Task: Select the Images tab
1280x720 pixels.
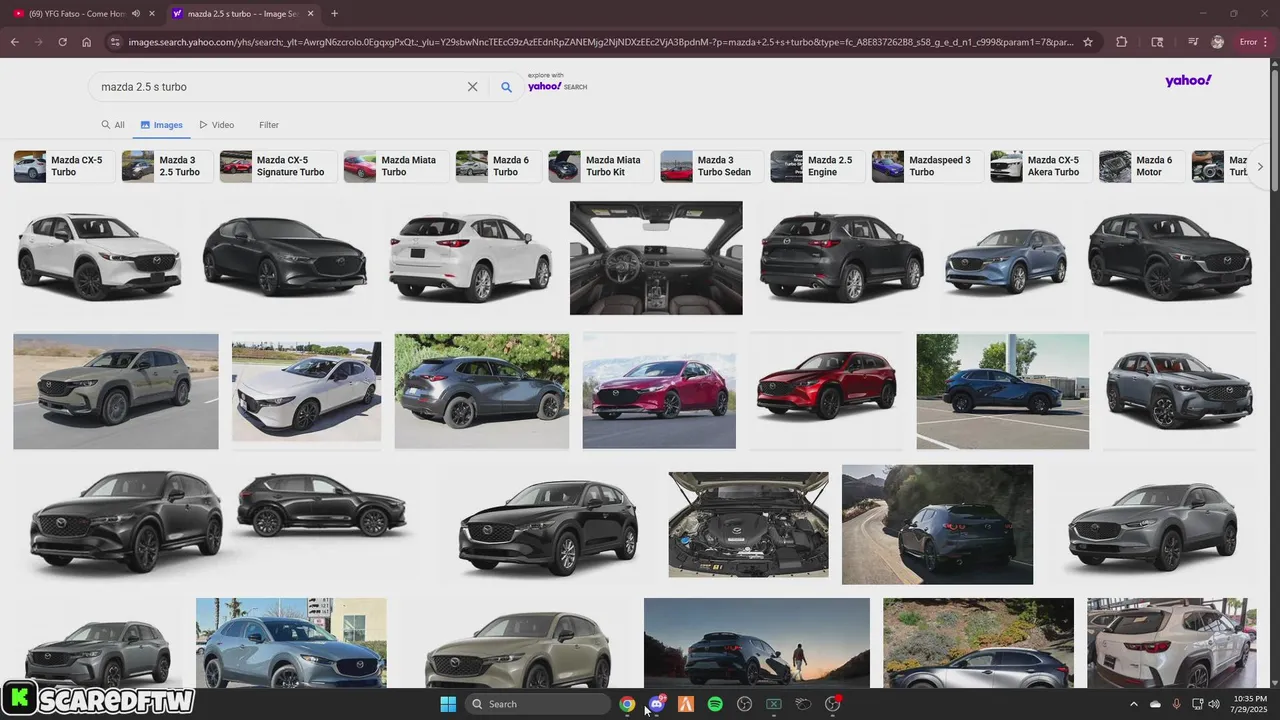Action: pos(162,125)
